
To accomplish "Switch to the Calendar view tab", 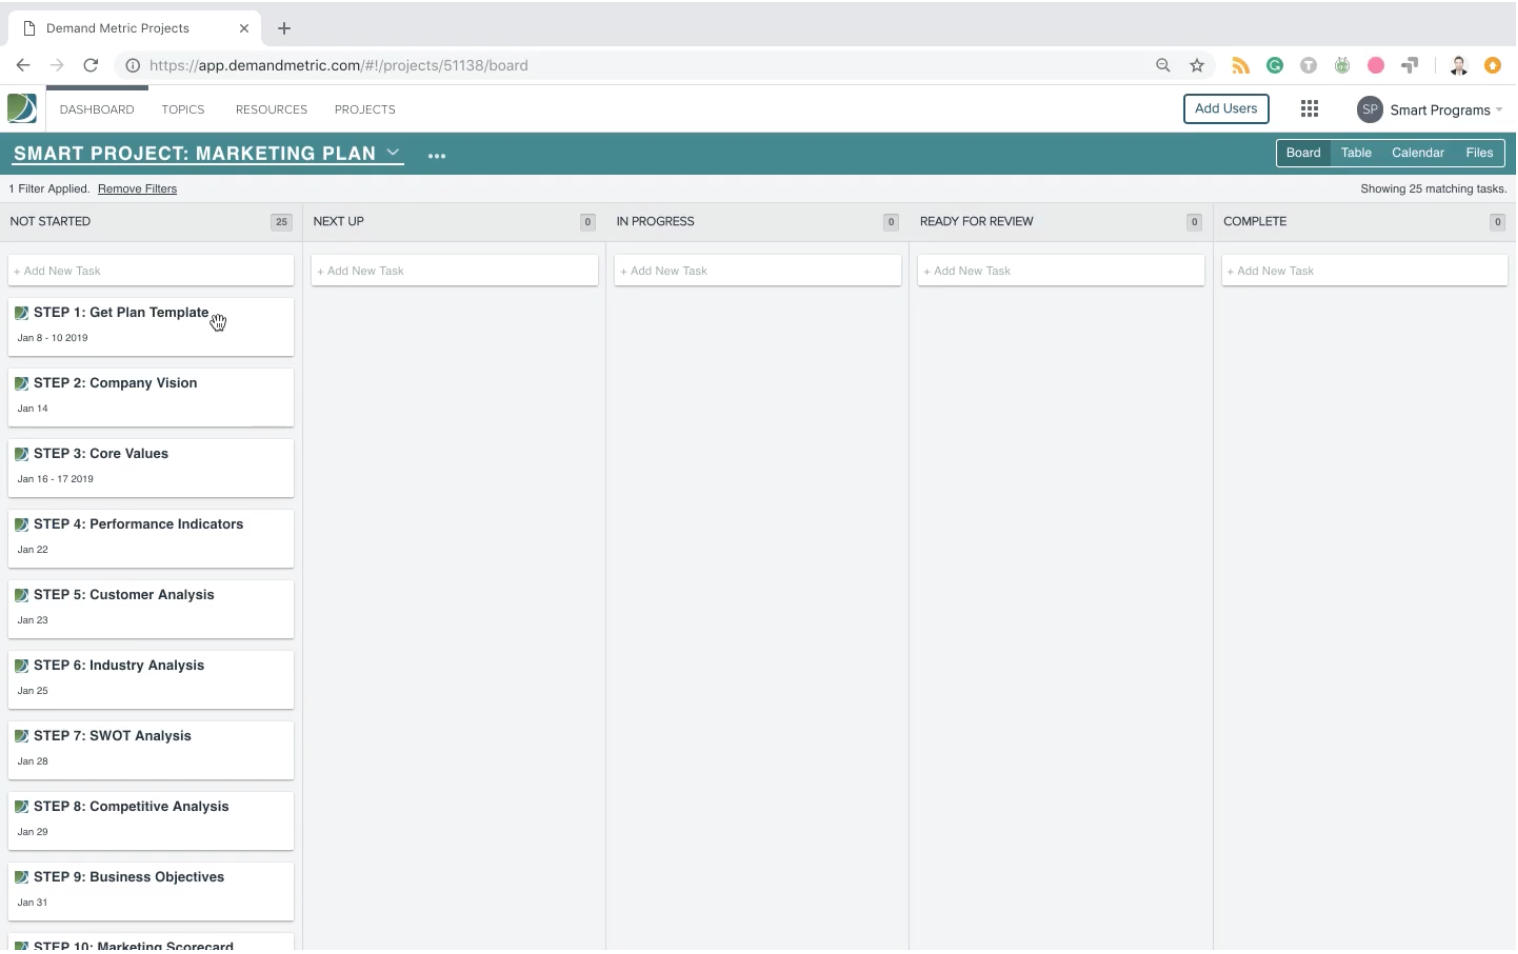I will (x=1418, y=153).
